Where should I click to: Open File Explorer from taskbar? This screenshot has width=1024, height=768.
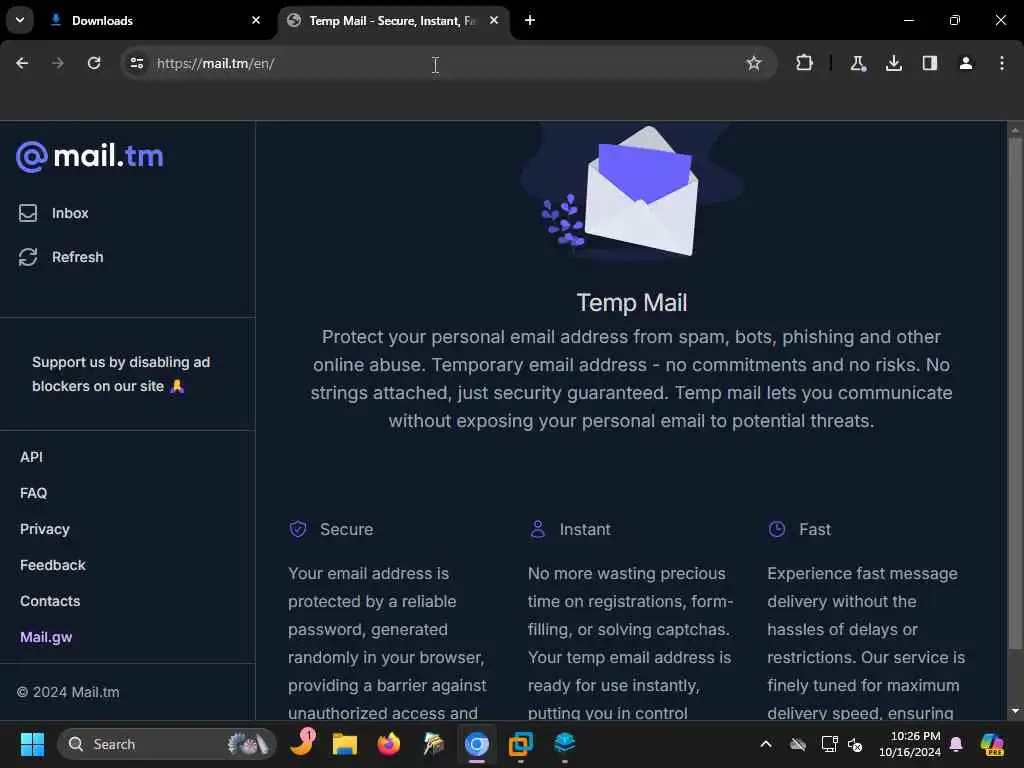tap(345, 744)
